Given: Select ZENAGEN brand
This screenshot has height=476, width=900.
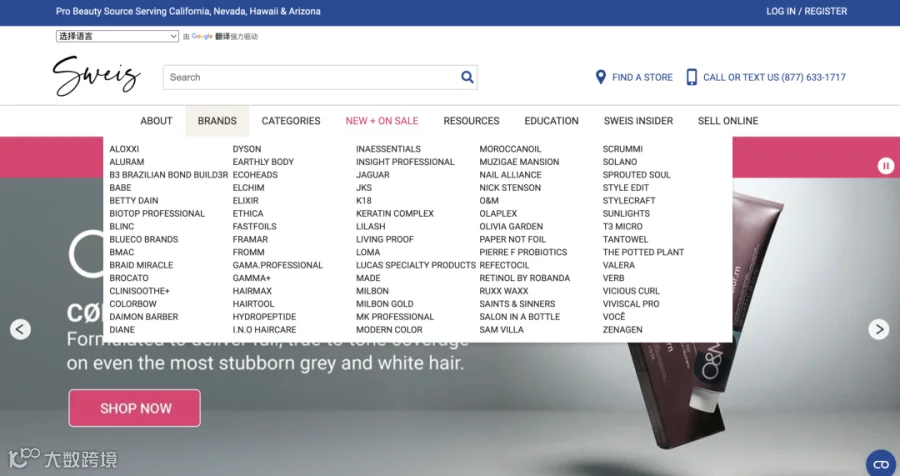Looking at the screenshot, I should [623, 330].
